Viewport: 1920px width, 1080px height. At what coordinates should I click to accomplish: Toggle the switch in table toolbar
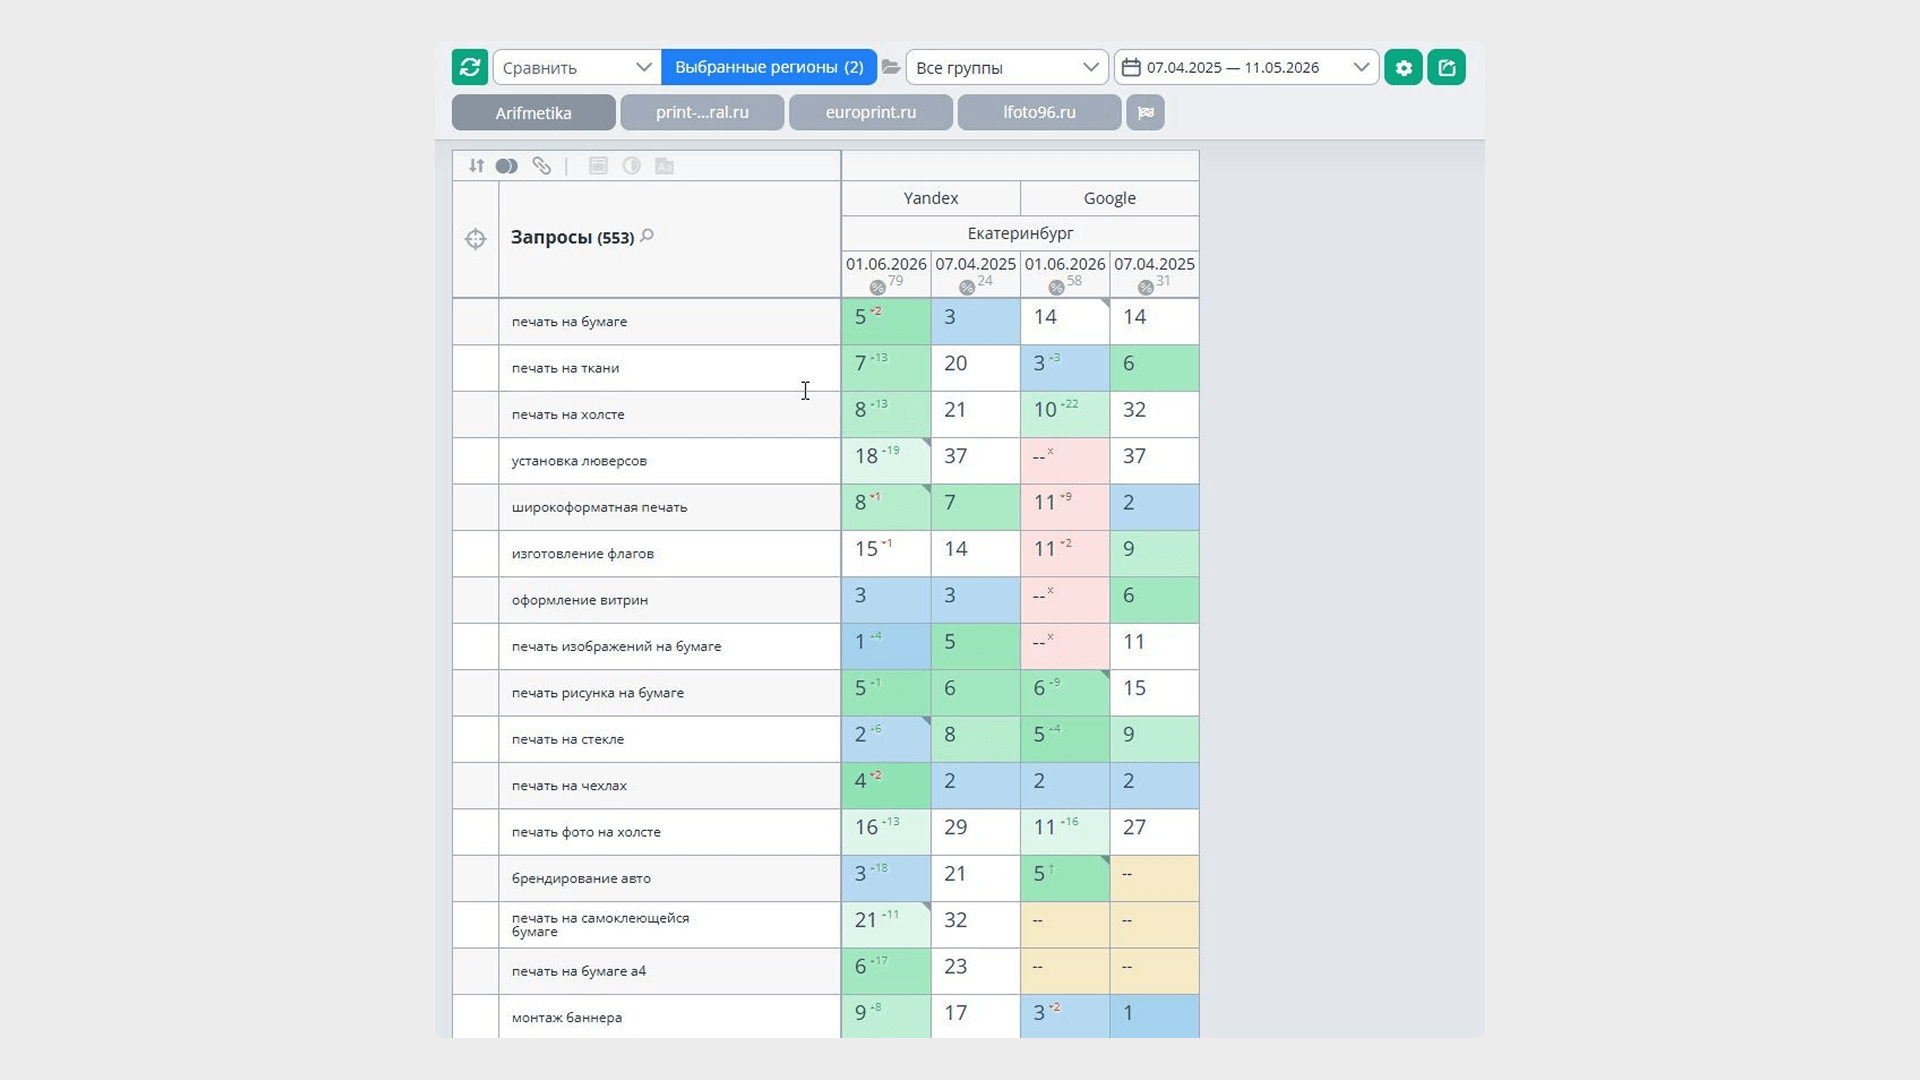tap(507, 166)
